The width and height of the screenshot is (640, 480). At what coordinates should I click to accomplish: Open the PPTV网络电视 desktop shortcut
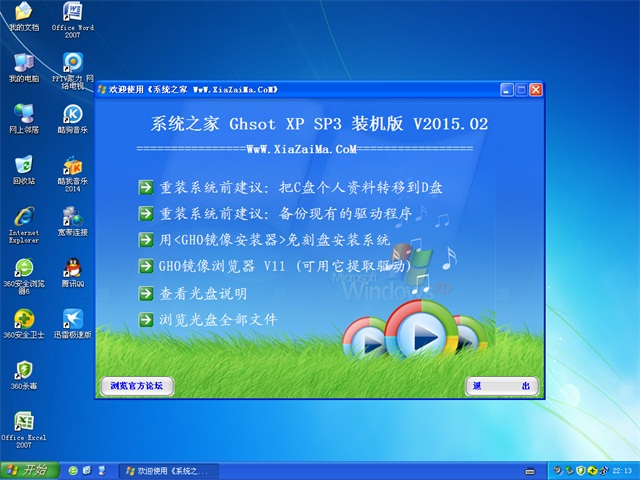[72, 64]
